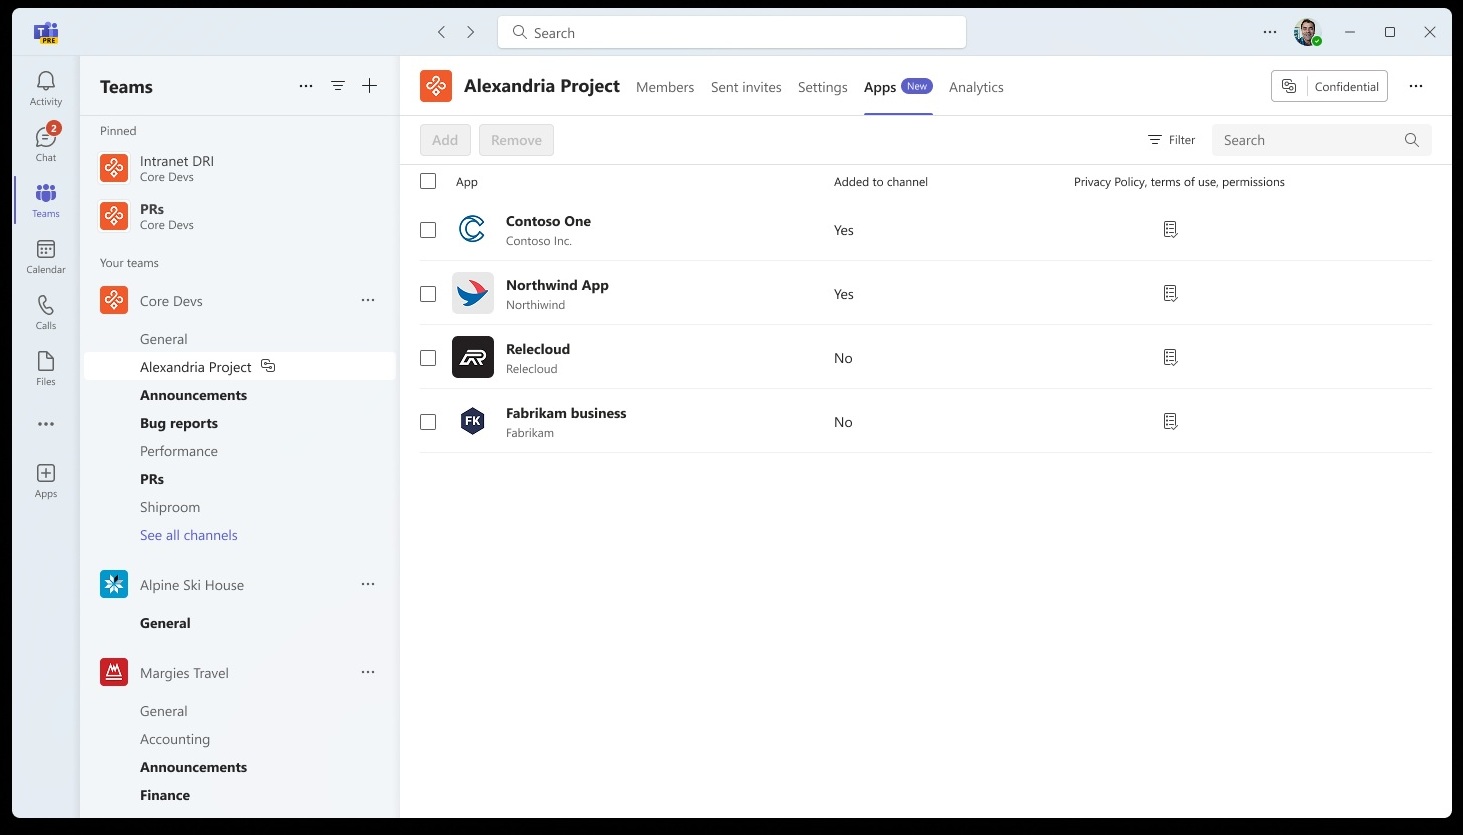Click the Northwind App logo
This screenshot has height=835, width=1463.
[x=473, y=293]
